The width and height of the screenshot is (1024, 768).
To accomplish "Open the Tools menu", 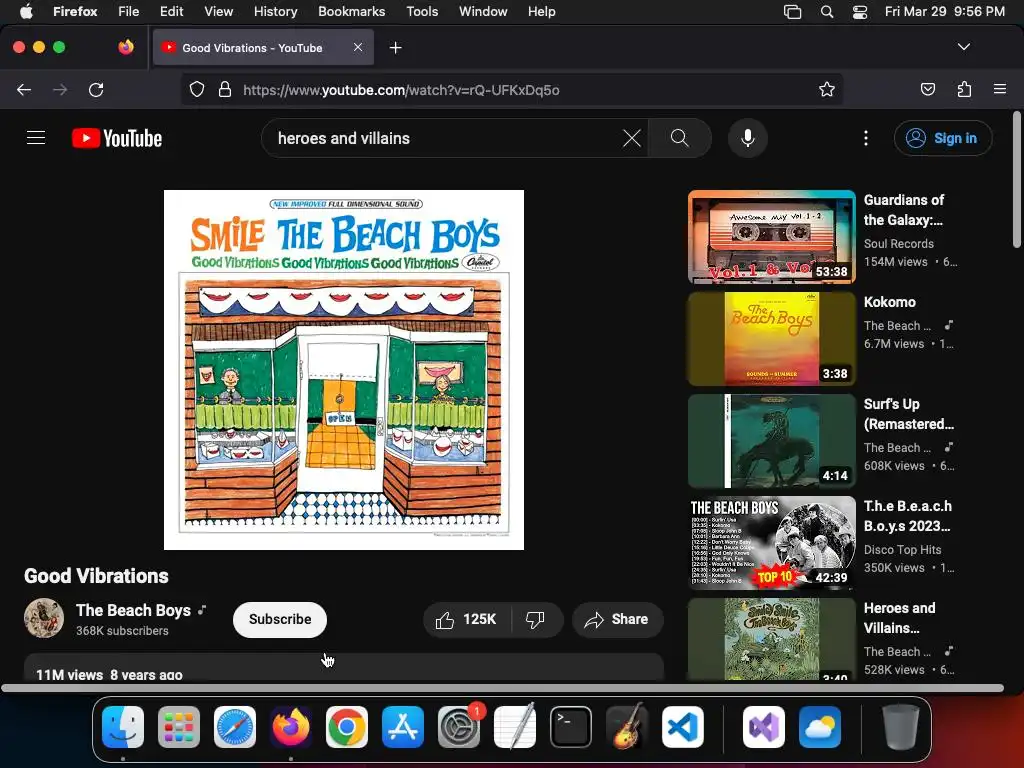I will pyautogui.click(x=422, y=11).
